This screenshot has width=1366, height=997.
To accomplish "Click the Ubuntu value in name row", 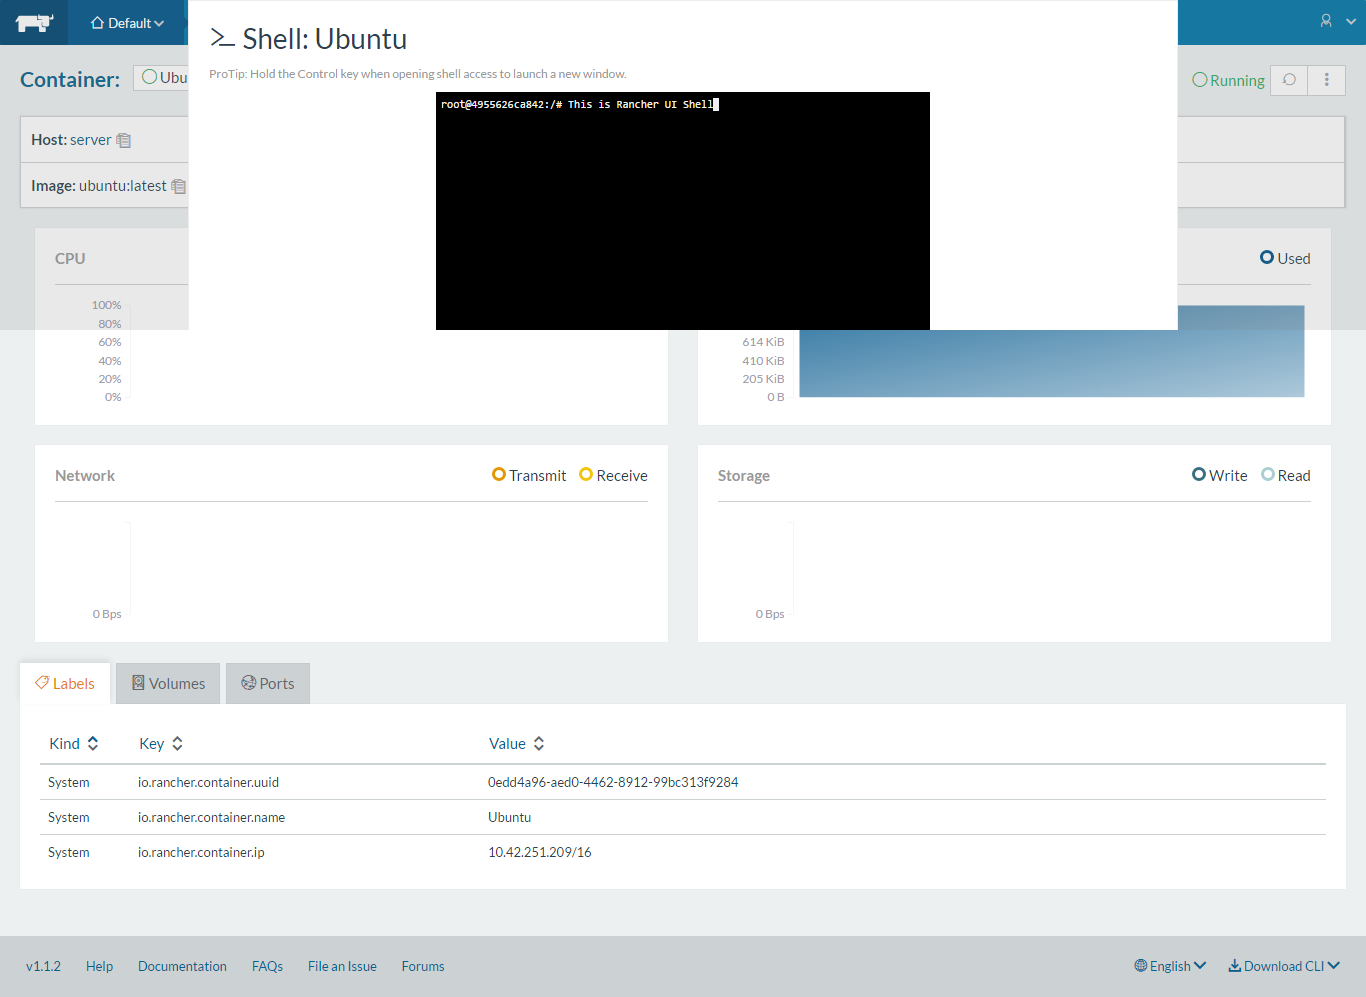I will (x=509, y=817).
